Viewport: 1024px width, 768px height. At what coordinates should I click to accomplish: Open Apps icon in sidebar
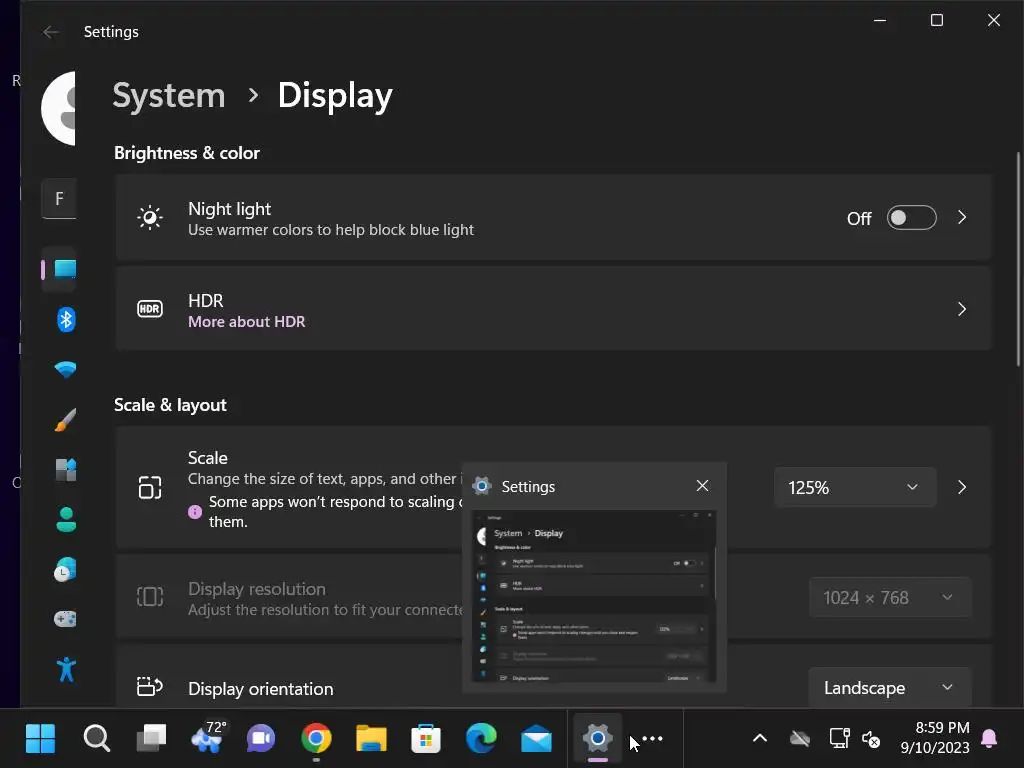pyautogui.click(x=65, y=469)
